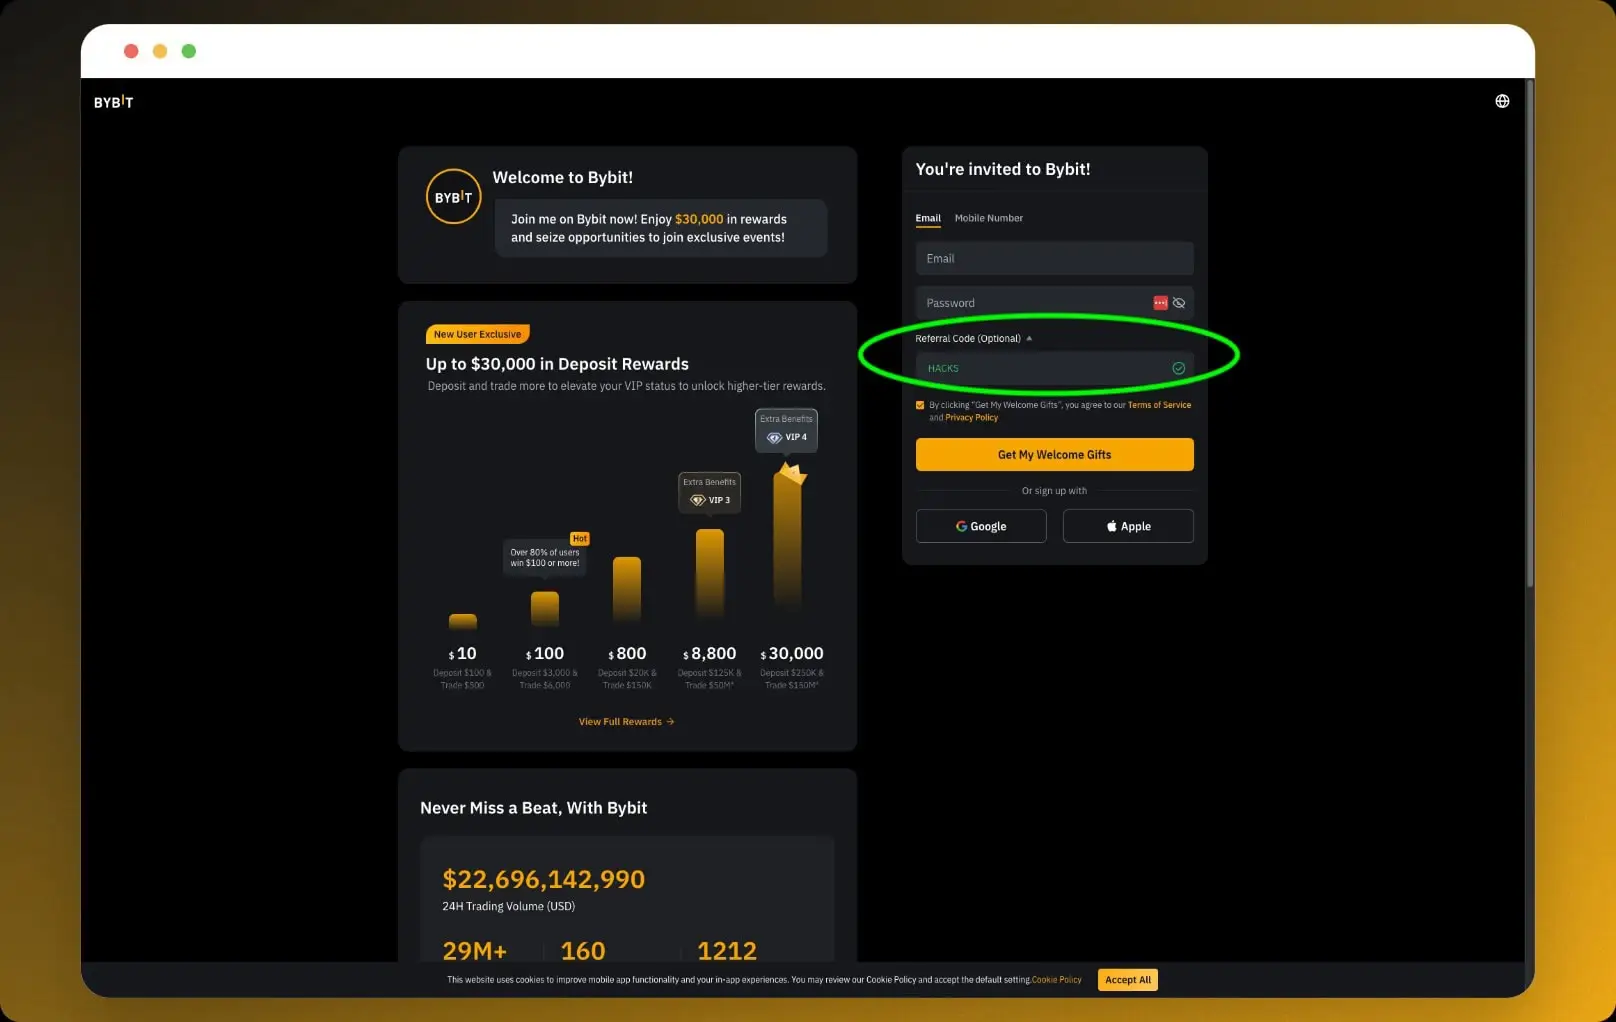Sign up with Google
The width and height of the screenshot is (1616, 1022).
(x=981, y=526)
